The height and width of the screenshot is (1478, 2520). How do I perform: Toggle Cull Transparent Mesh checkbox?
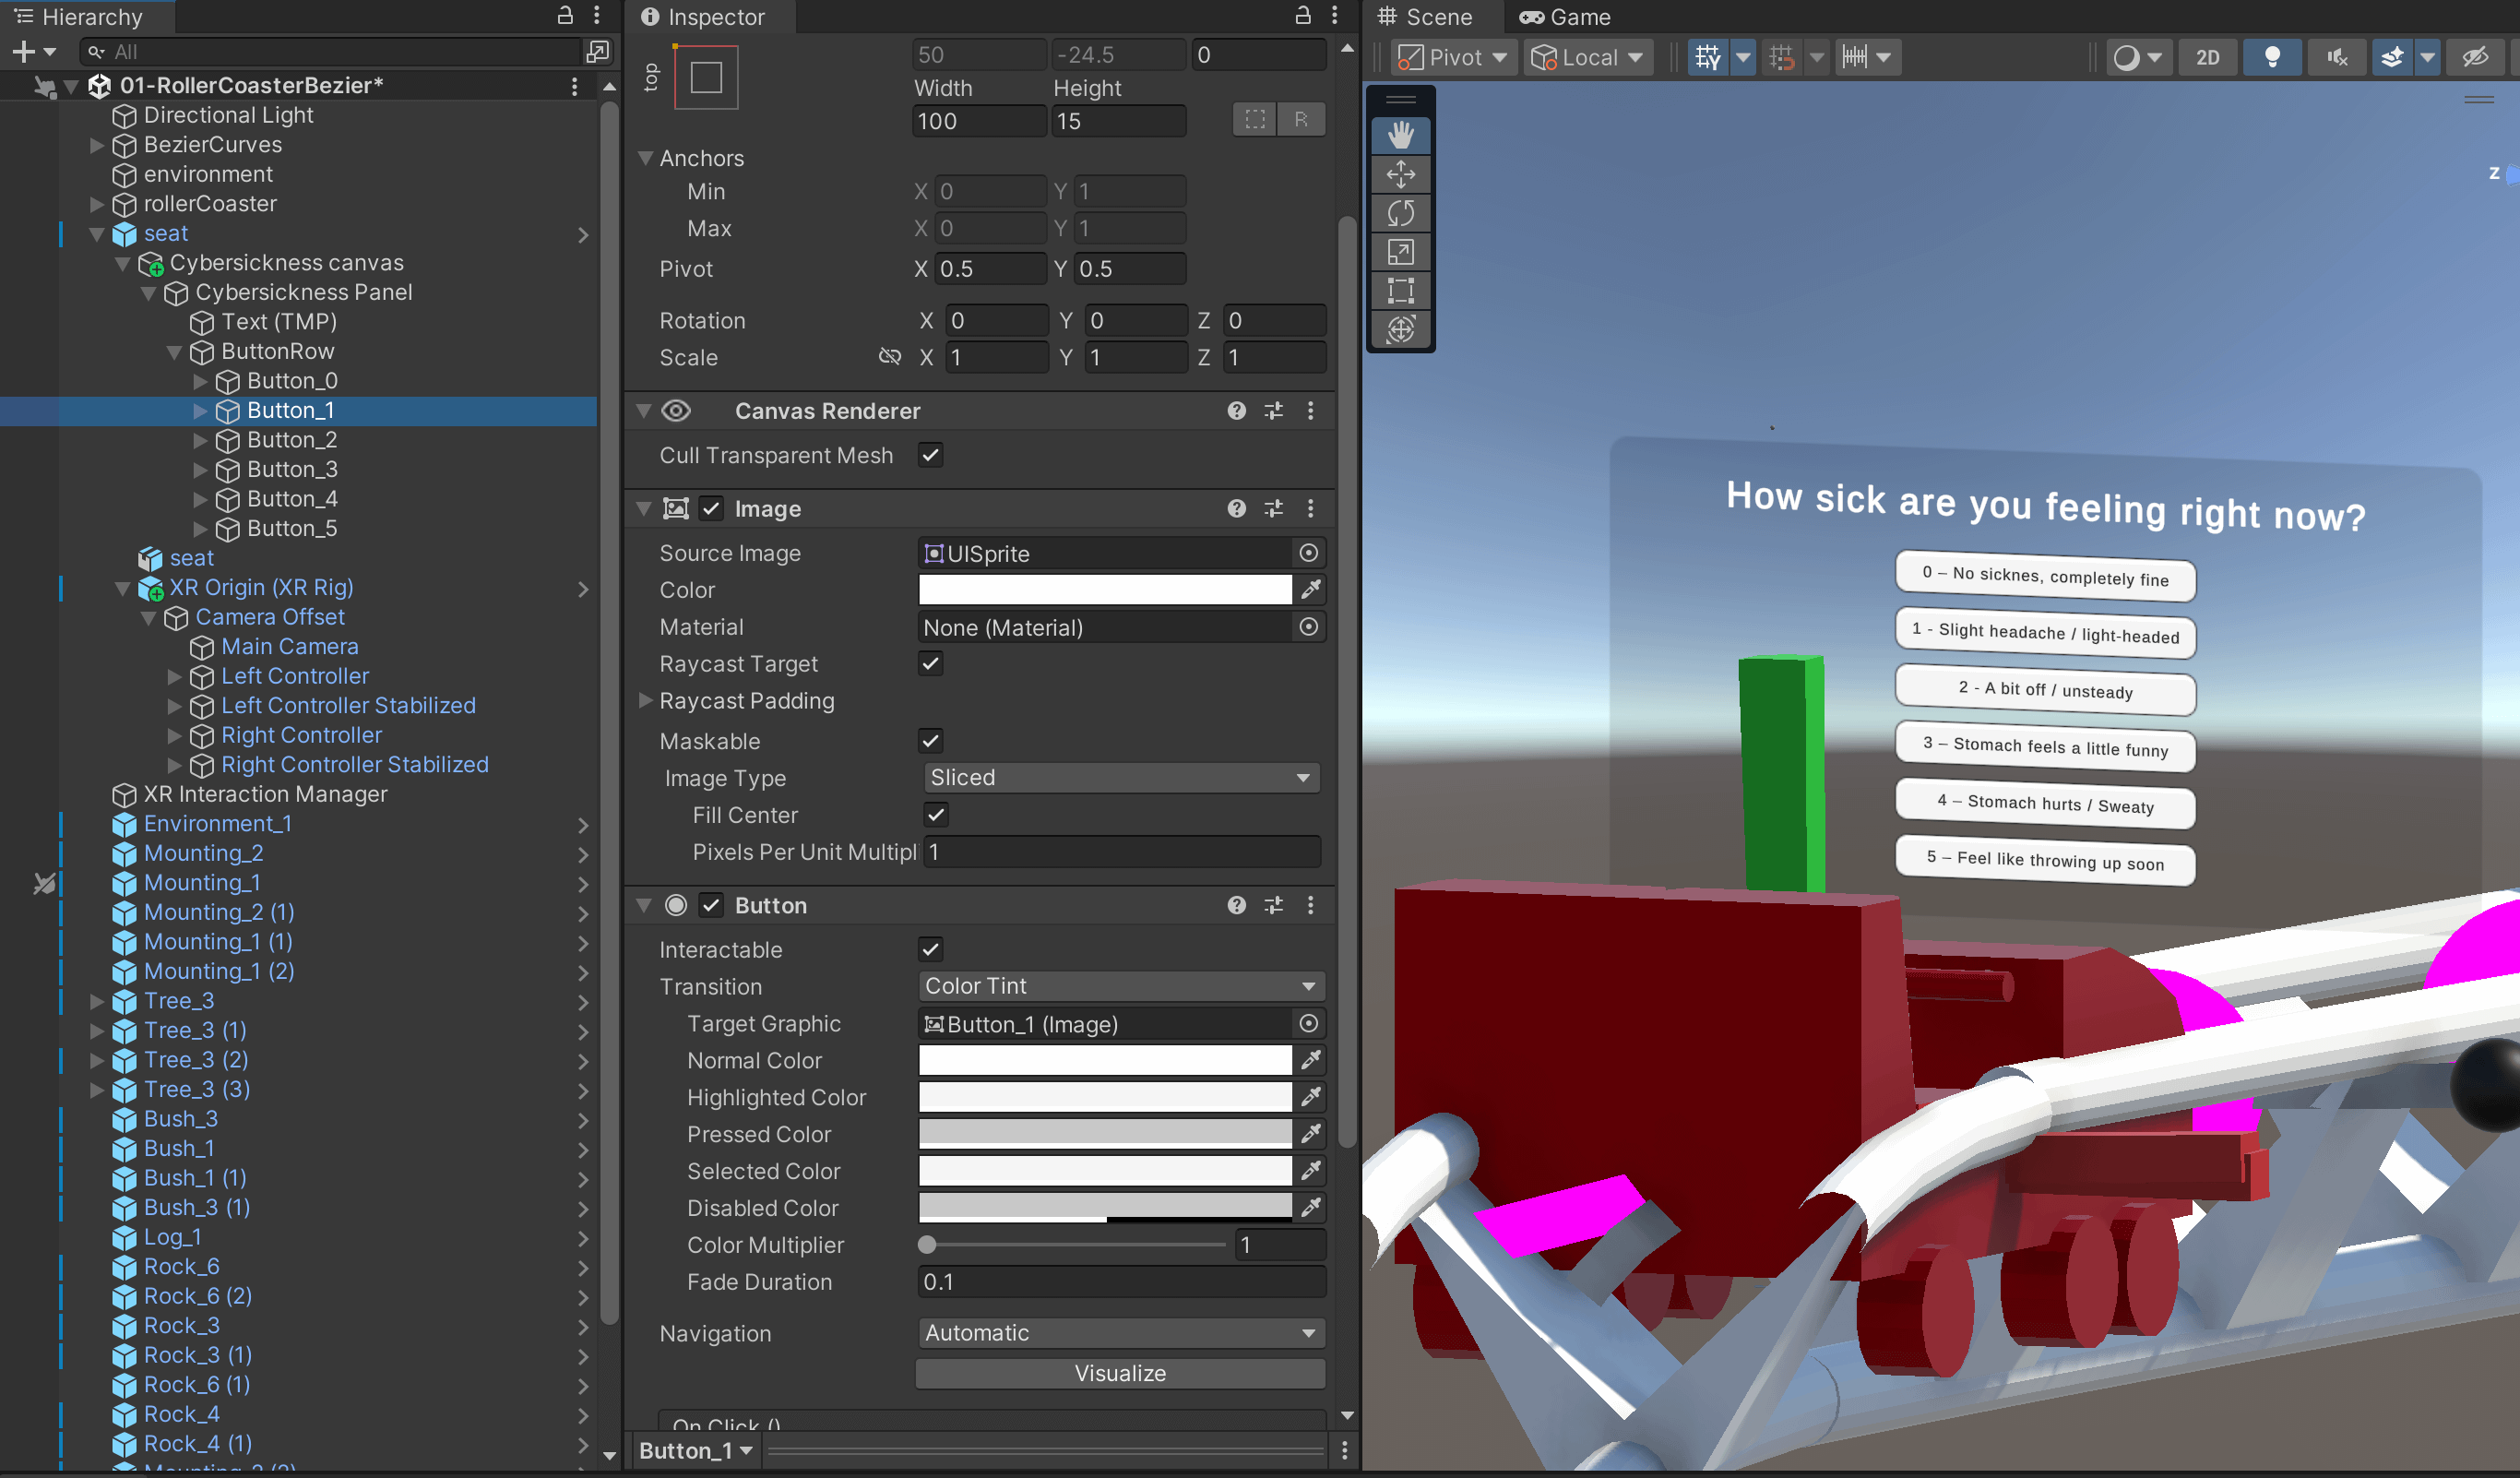(930, 455)
